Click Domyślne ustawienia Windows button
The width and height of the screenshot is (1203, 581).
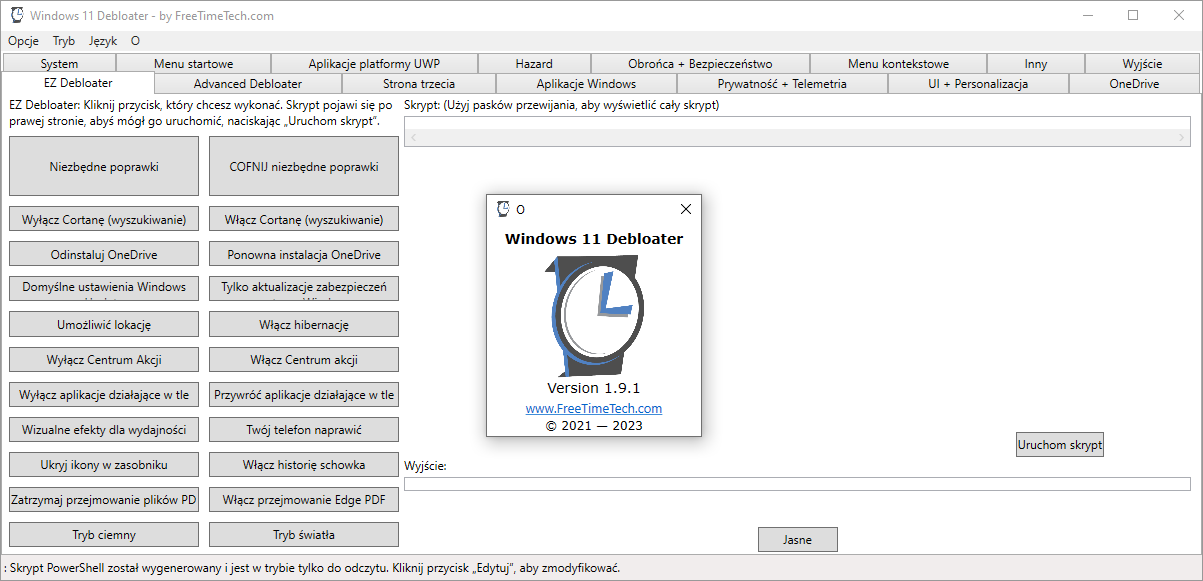[x=104, y=288]
